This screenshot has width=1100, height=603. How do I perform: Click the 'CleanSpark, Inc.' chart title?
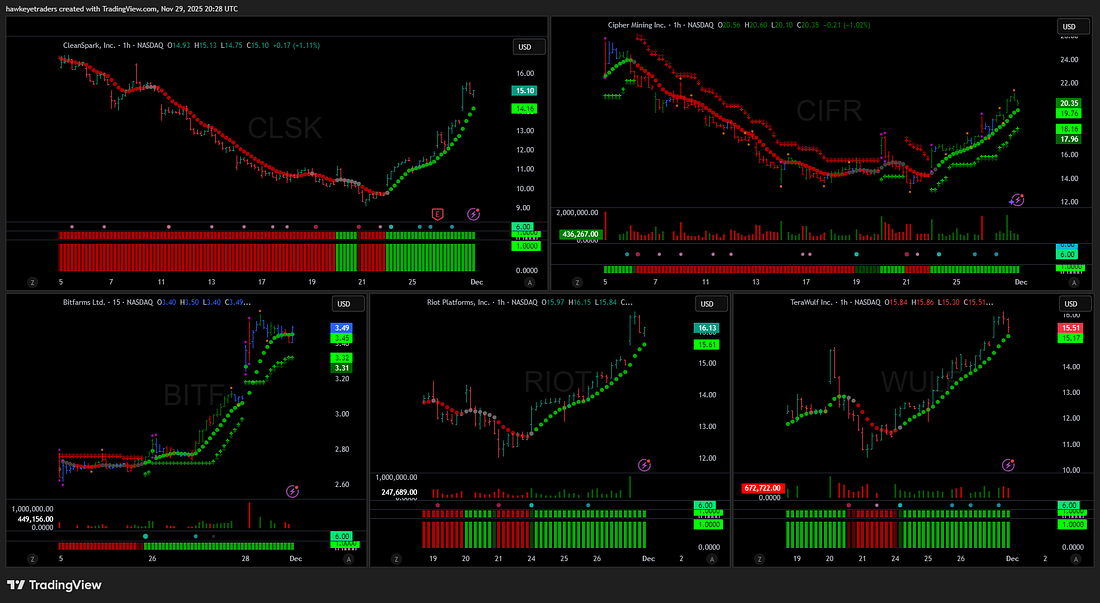tap(89, 46)
